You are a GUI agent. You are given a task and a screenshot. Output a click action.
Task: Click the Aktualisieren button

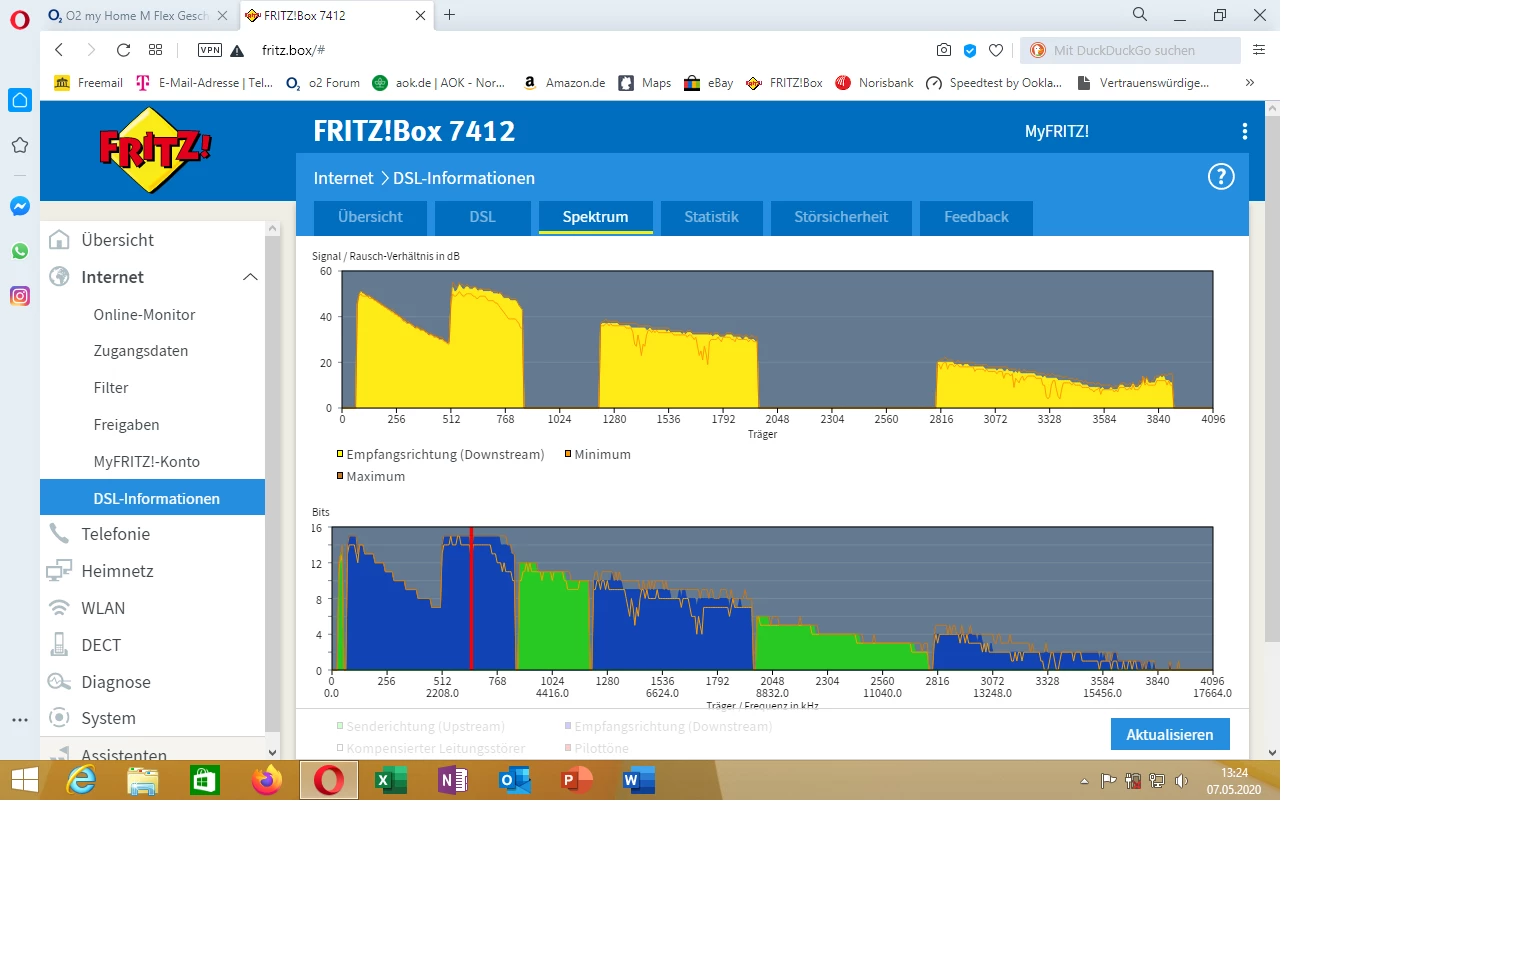(1170, 735)
